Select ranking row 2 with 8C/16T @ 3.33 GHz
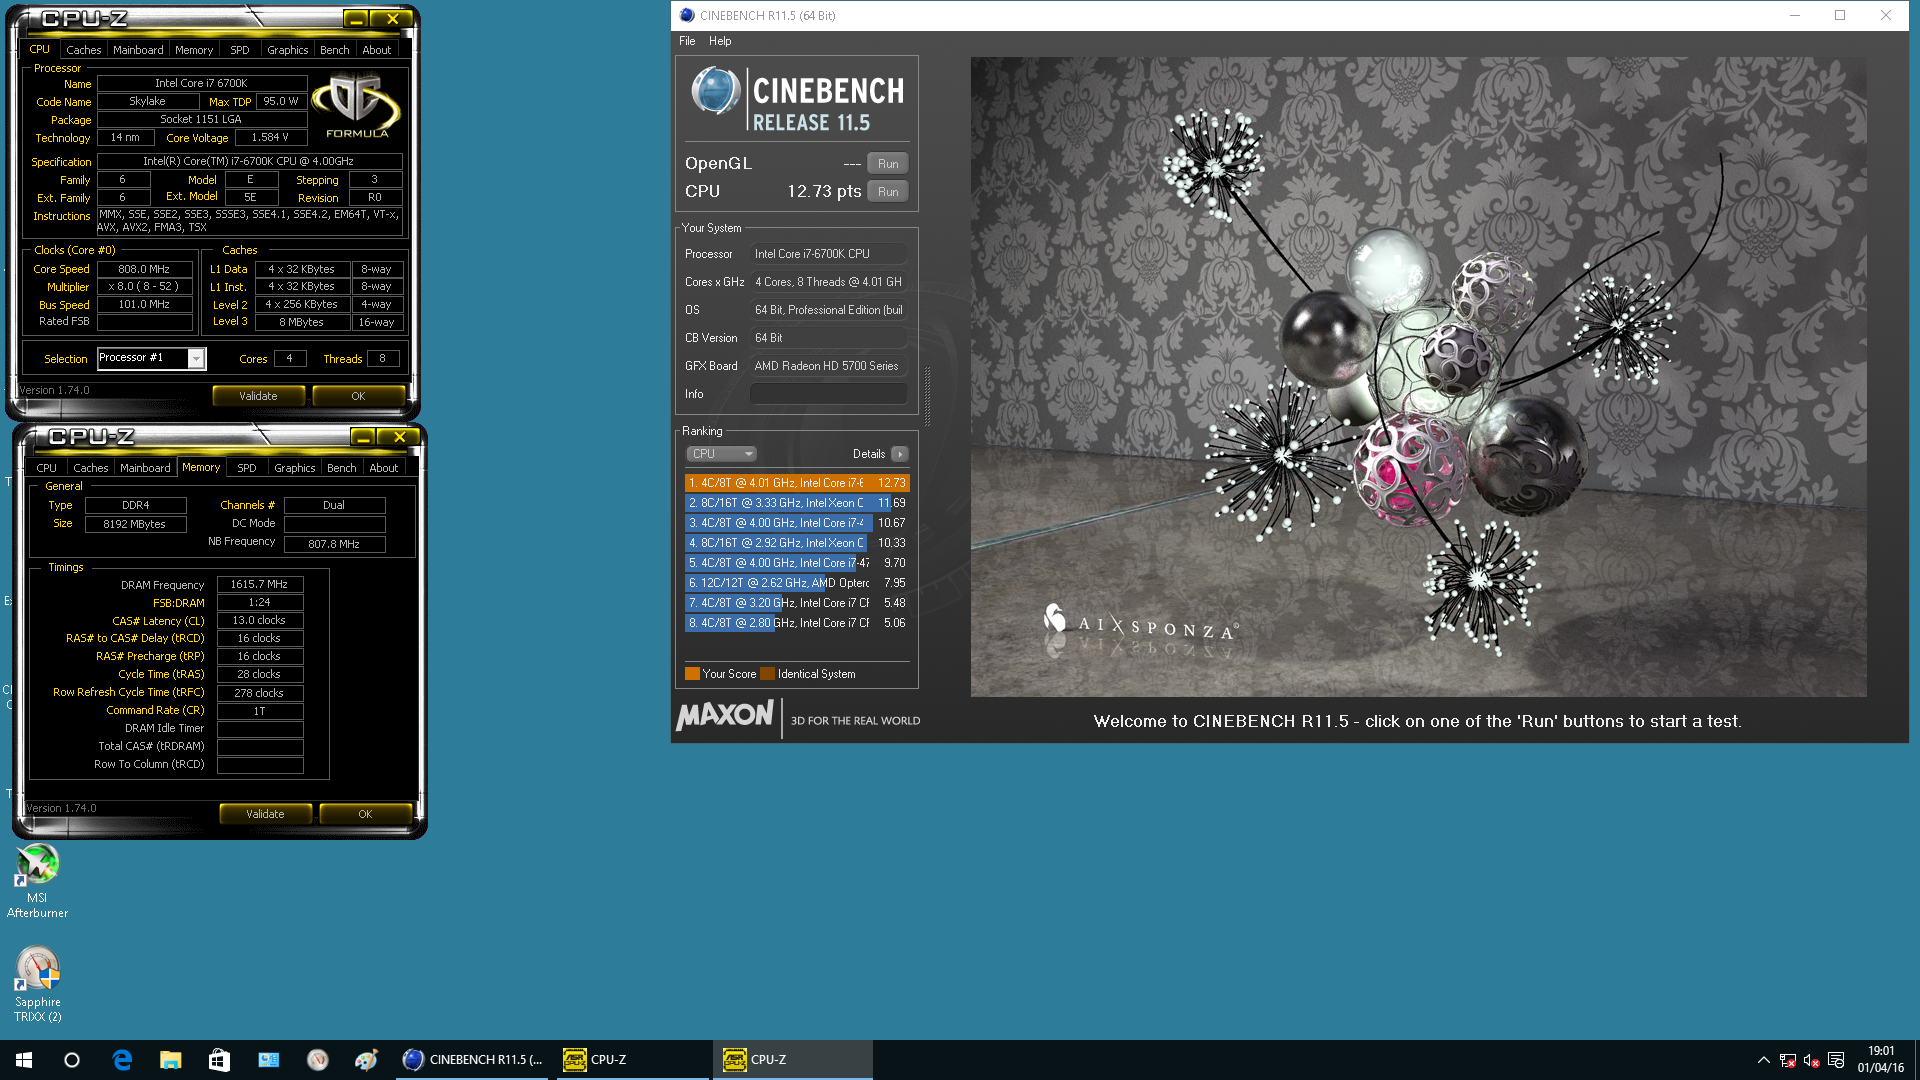 click(797, 503)
